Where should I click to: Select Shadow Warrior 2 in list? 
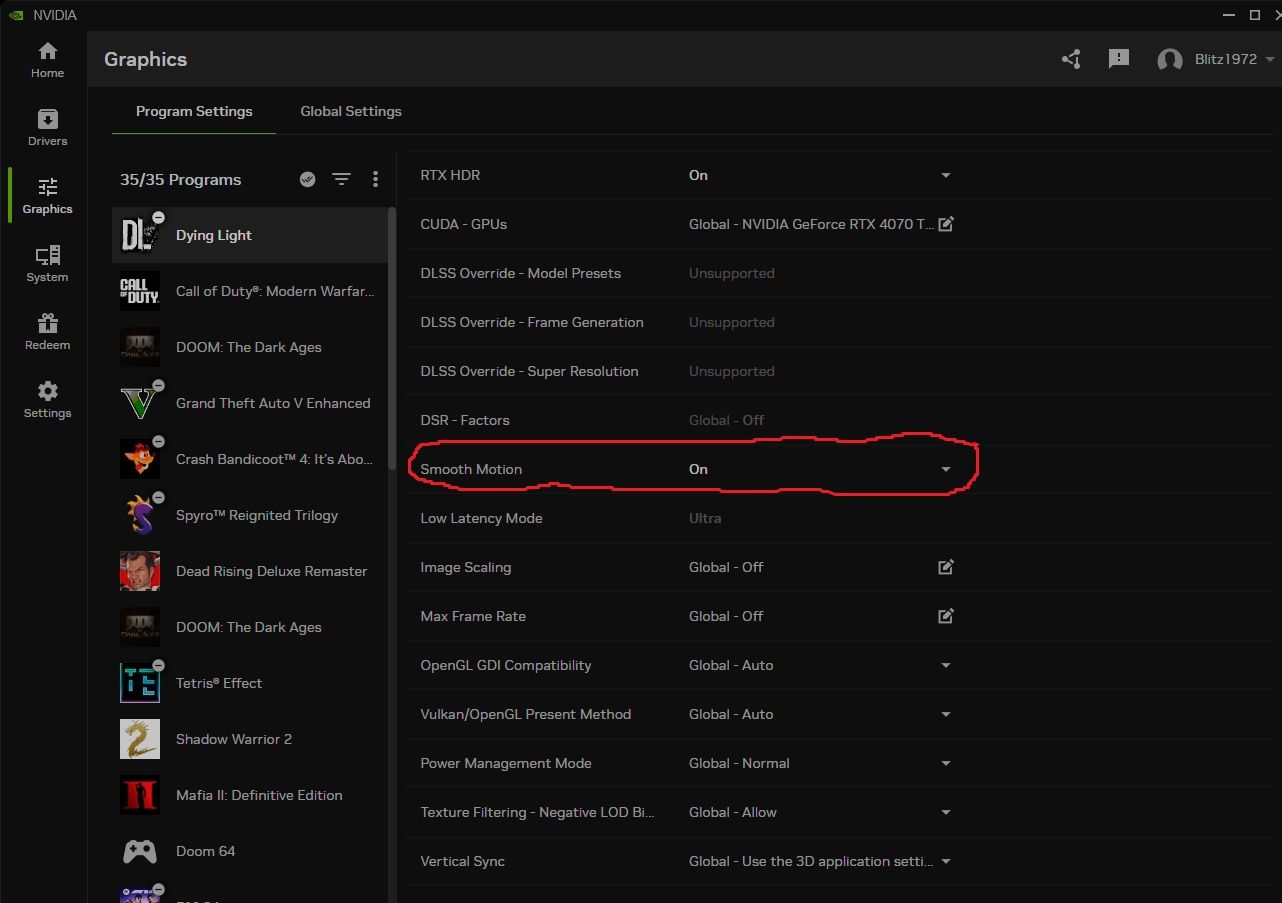(249, 739)
